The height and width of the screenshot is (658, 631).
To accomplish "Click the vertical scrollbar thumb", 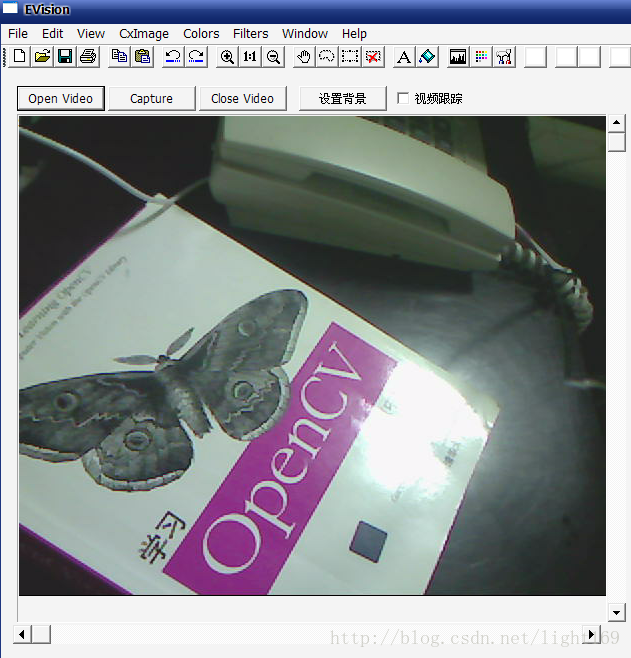I will [617, 142].
